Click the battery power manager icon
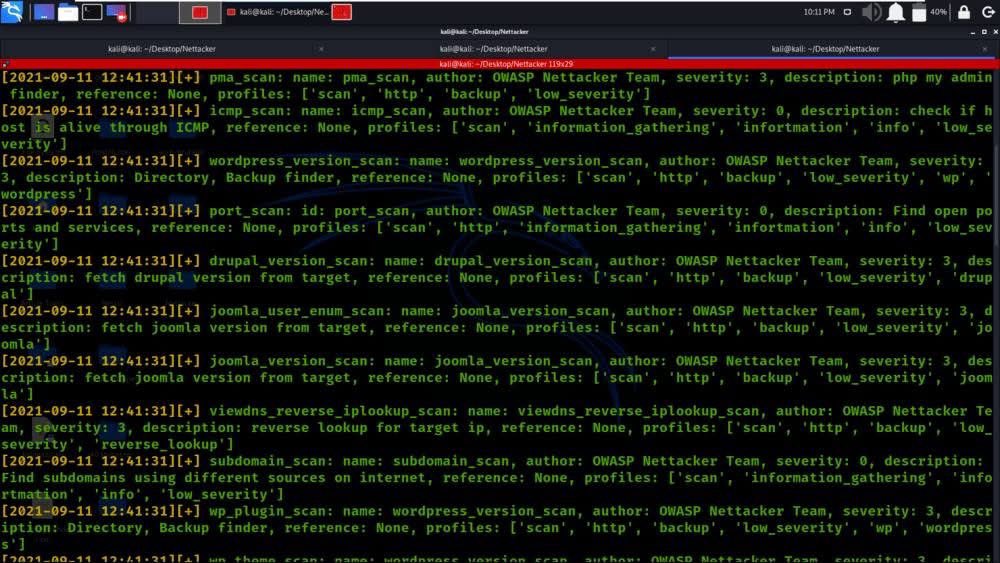This screenshot has height=563, width=1000. (919, 12)
